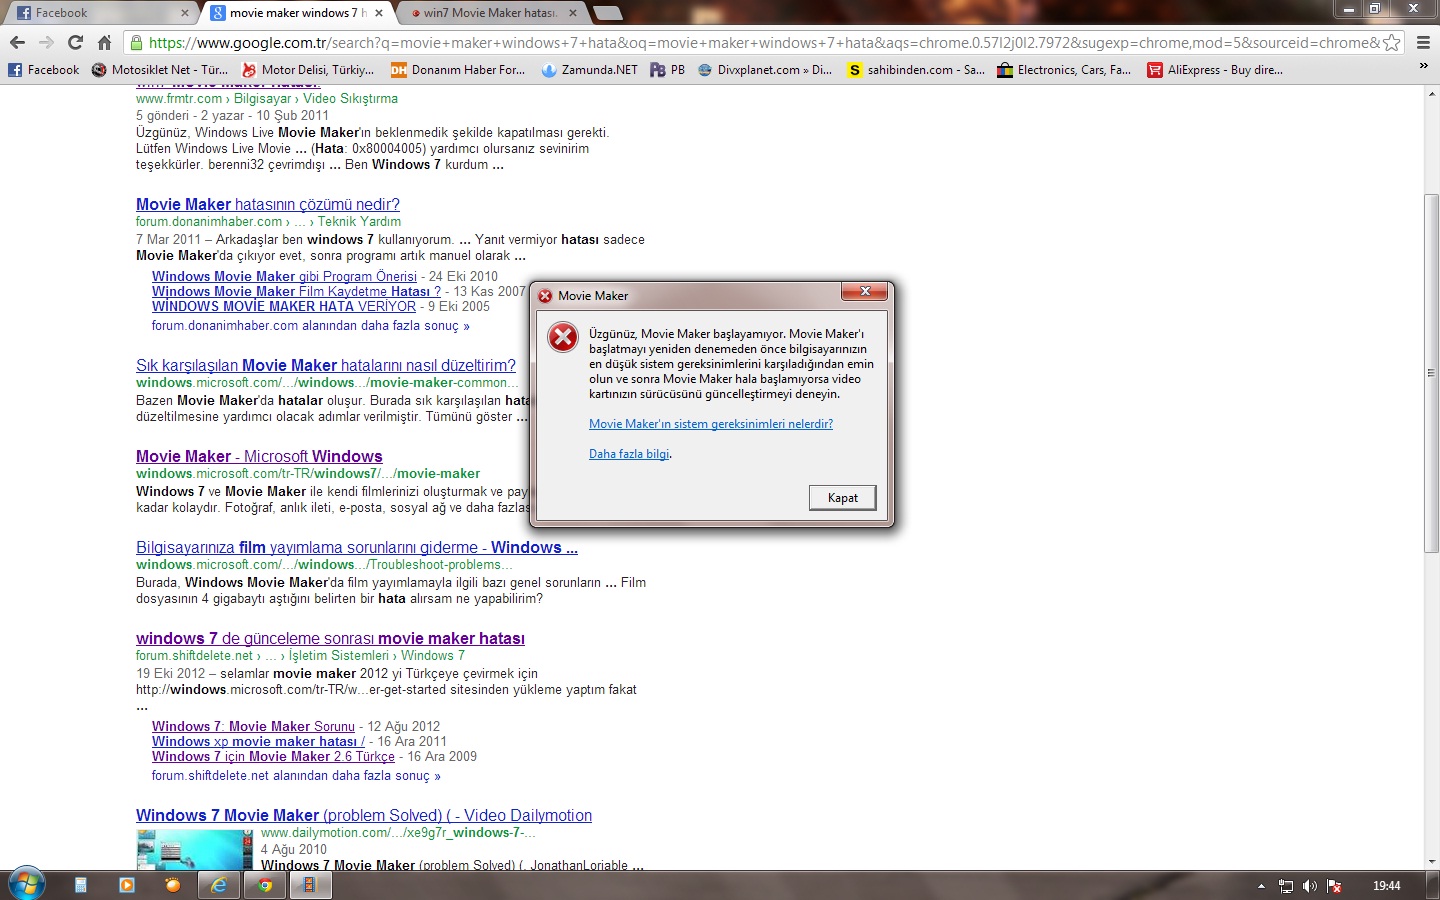Open Sık karşılaşılan Movie Maker hatalarını result

[x=326, y=366]
